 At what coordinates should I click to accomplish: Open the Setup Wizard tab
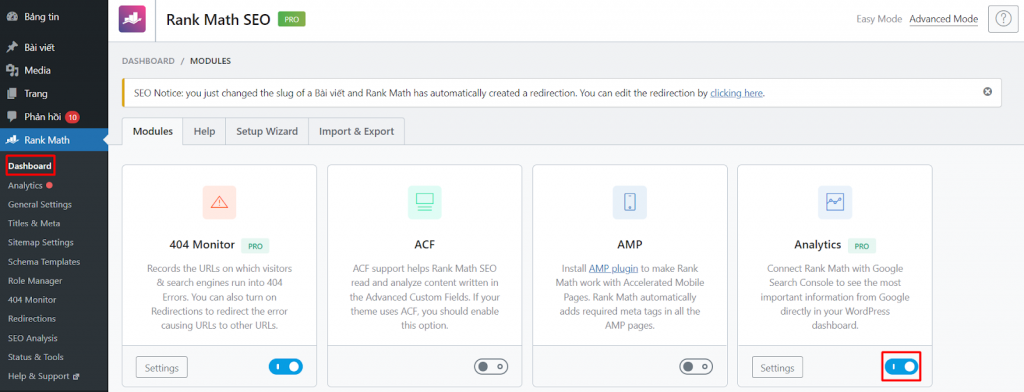coord(267,131)
